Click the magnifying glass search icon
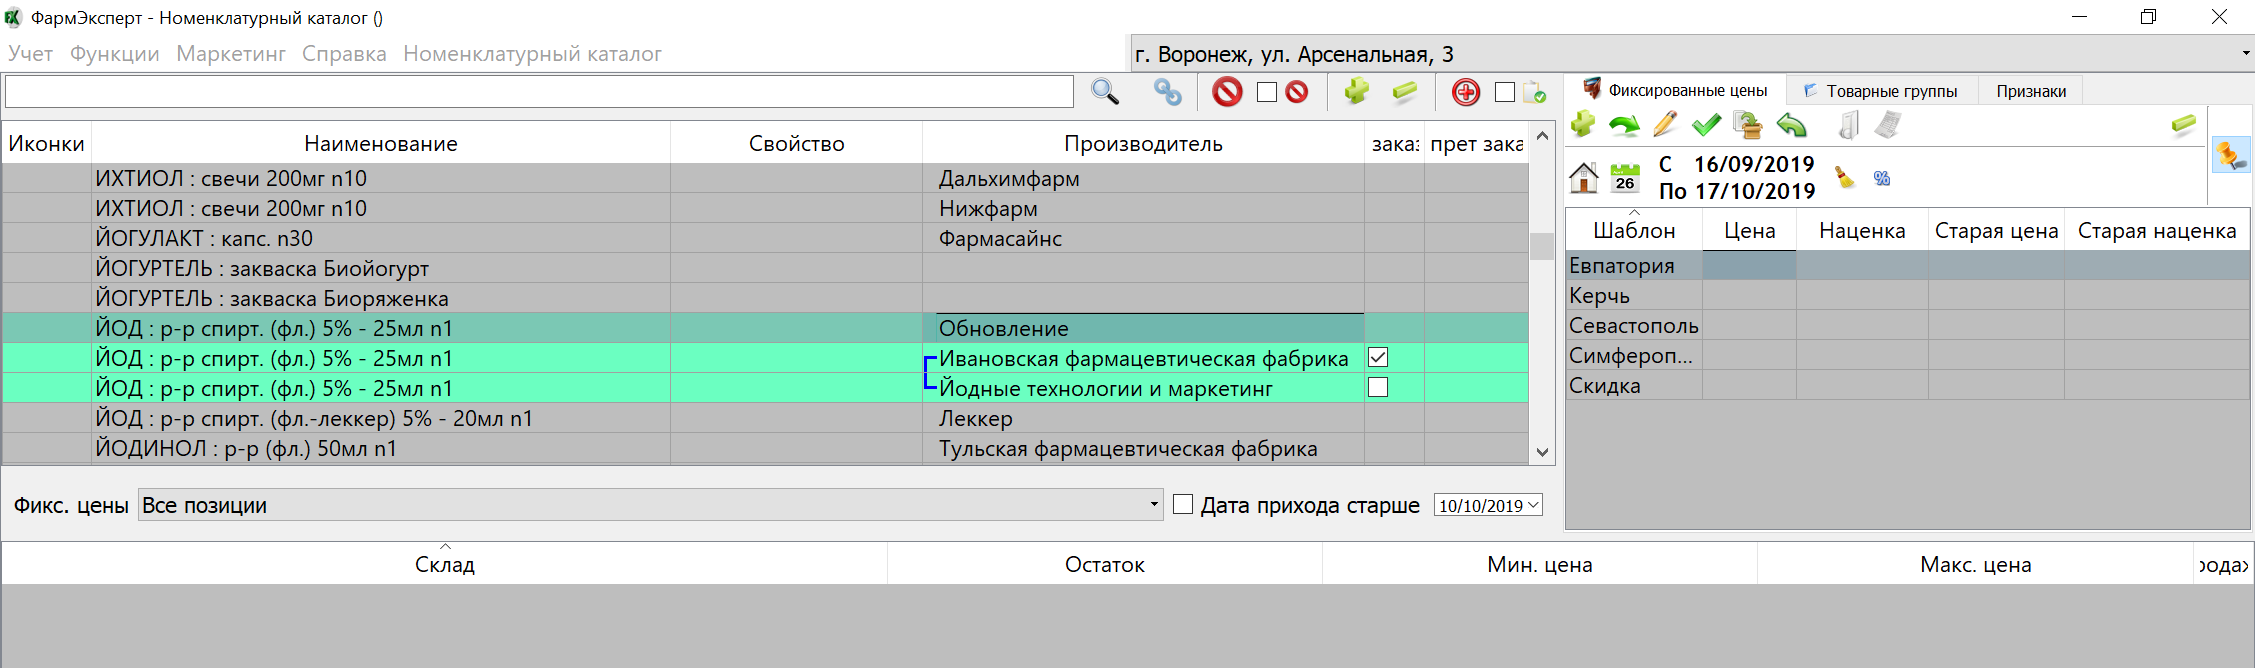 1104,92
